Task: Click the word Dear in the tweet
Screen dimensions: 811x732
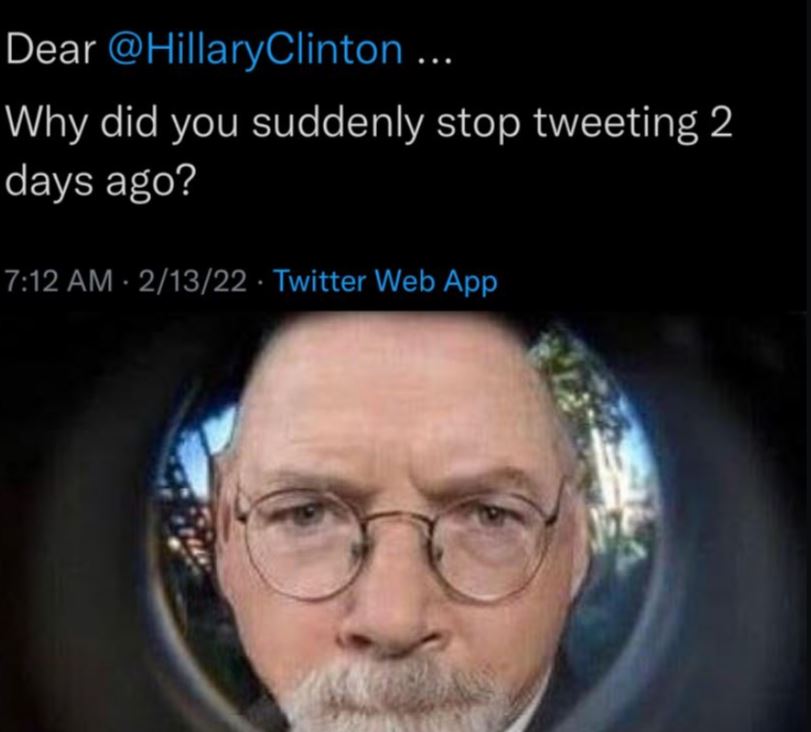Action: pos(51,50)
